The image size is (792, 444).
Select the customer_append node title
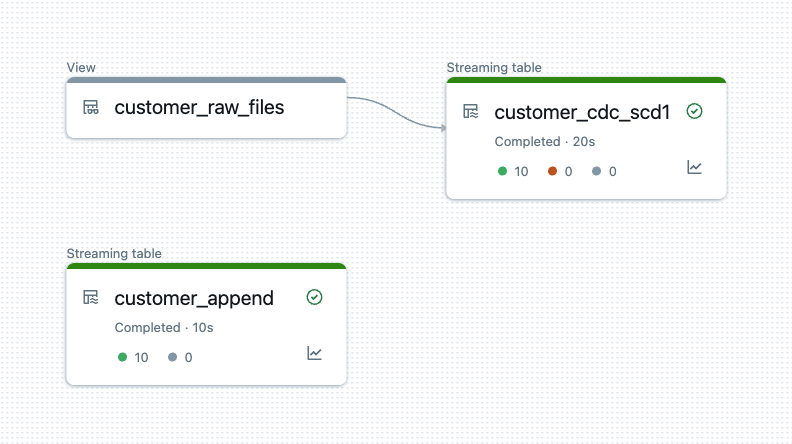[194, 298]
